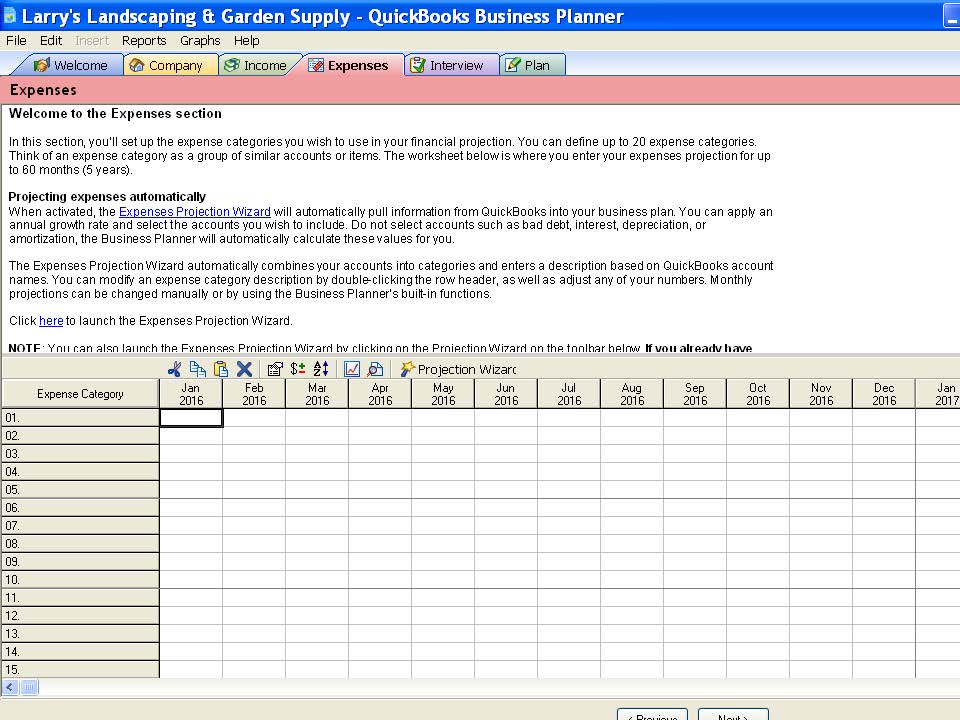The height and width of the screenshot is (720, 960).
Task: Click the Mar 2016 column header
Action: coord(317,394)
